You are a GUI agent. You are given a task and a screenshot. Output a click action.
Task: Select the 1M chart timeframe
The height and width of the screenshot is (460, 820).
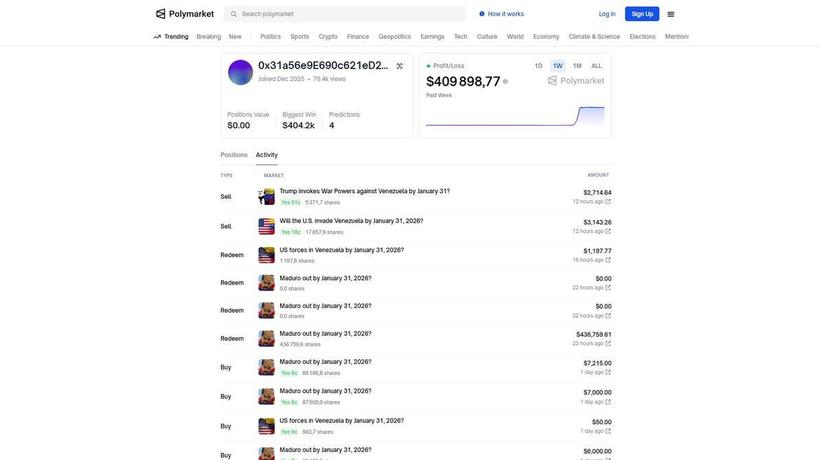(x=577, y=66)
